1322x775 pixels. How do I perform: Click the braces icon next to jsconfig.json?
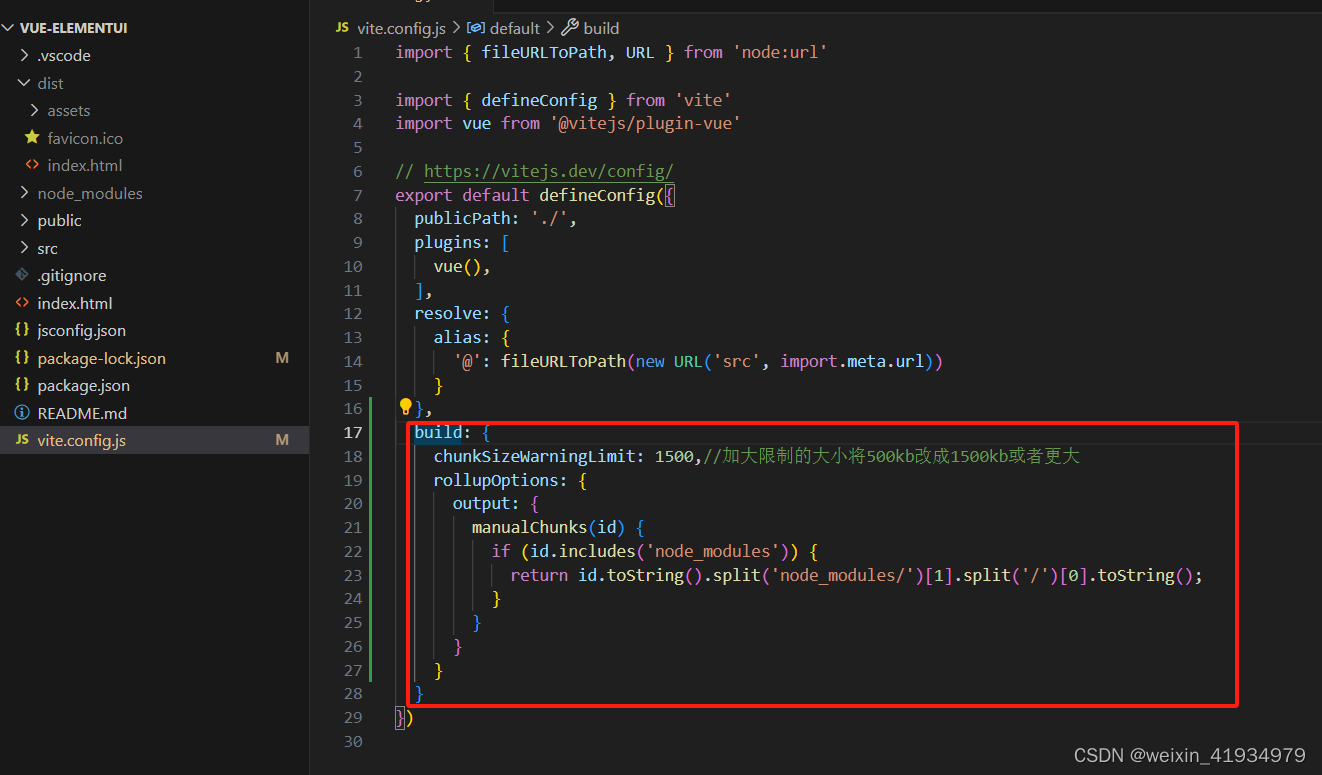22,330
